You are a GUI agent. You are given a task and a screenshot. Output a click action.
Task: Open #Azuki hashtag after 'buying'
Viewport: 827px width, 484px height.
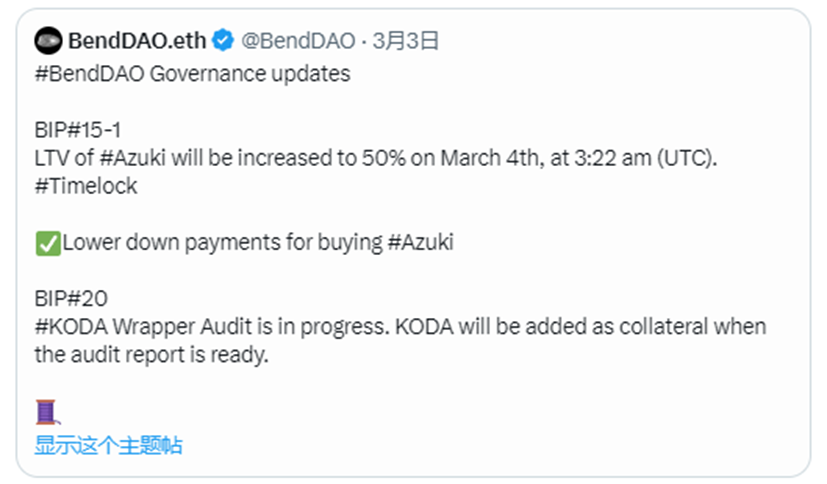(x=420, y=242)
